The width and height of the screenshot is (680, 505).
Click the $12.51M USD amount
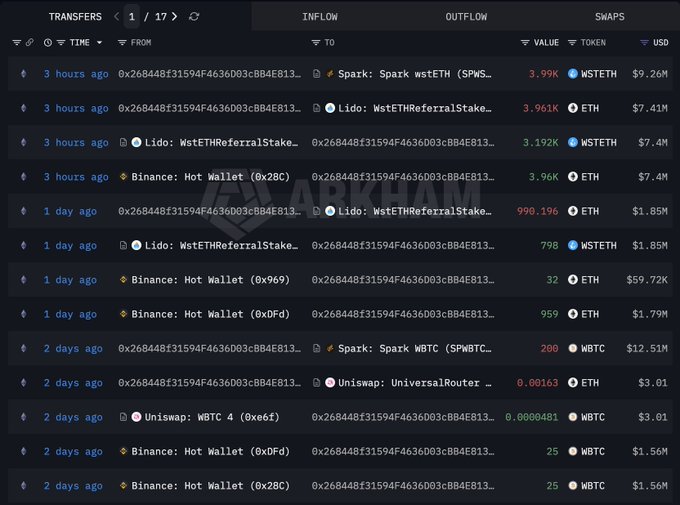coord(647,348)
